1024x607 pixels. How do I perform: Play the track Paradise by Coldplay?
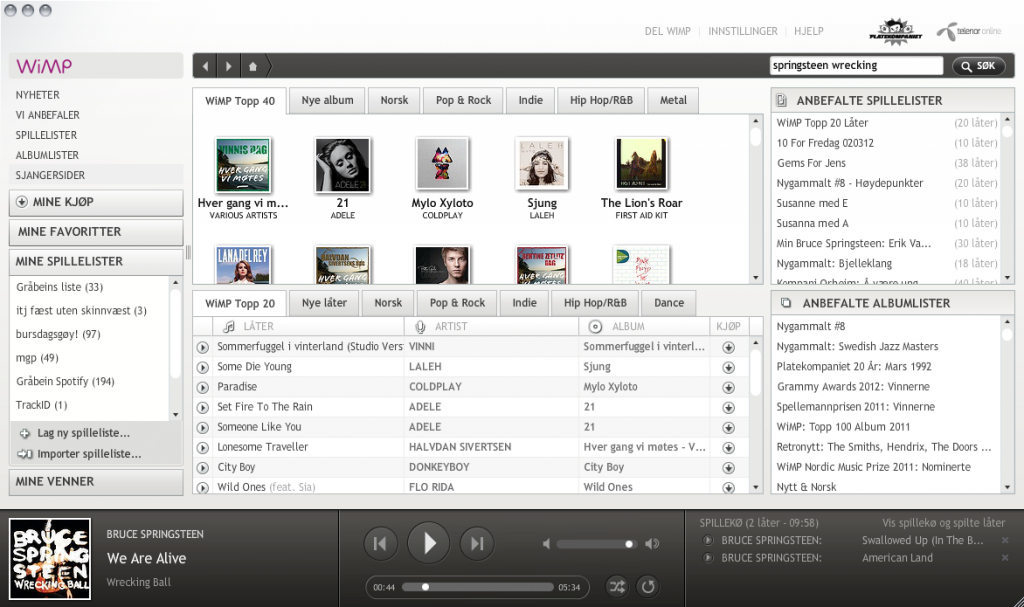pyautogui.click(x=203, y=387)
